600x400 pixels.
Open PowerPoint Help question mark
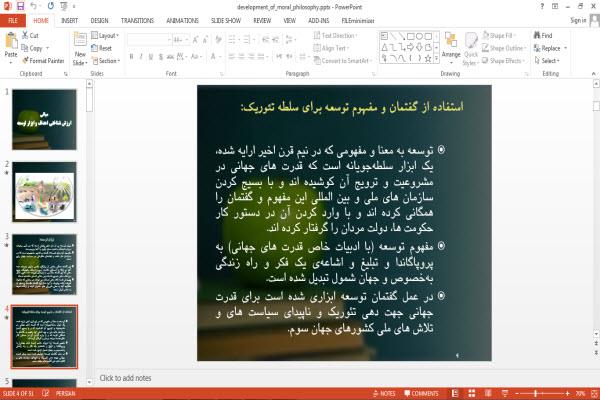pyautogui.click(x=542, y=6)
